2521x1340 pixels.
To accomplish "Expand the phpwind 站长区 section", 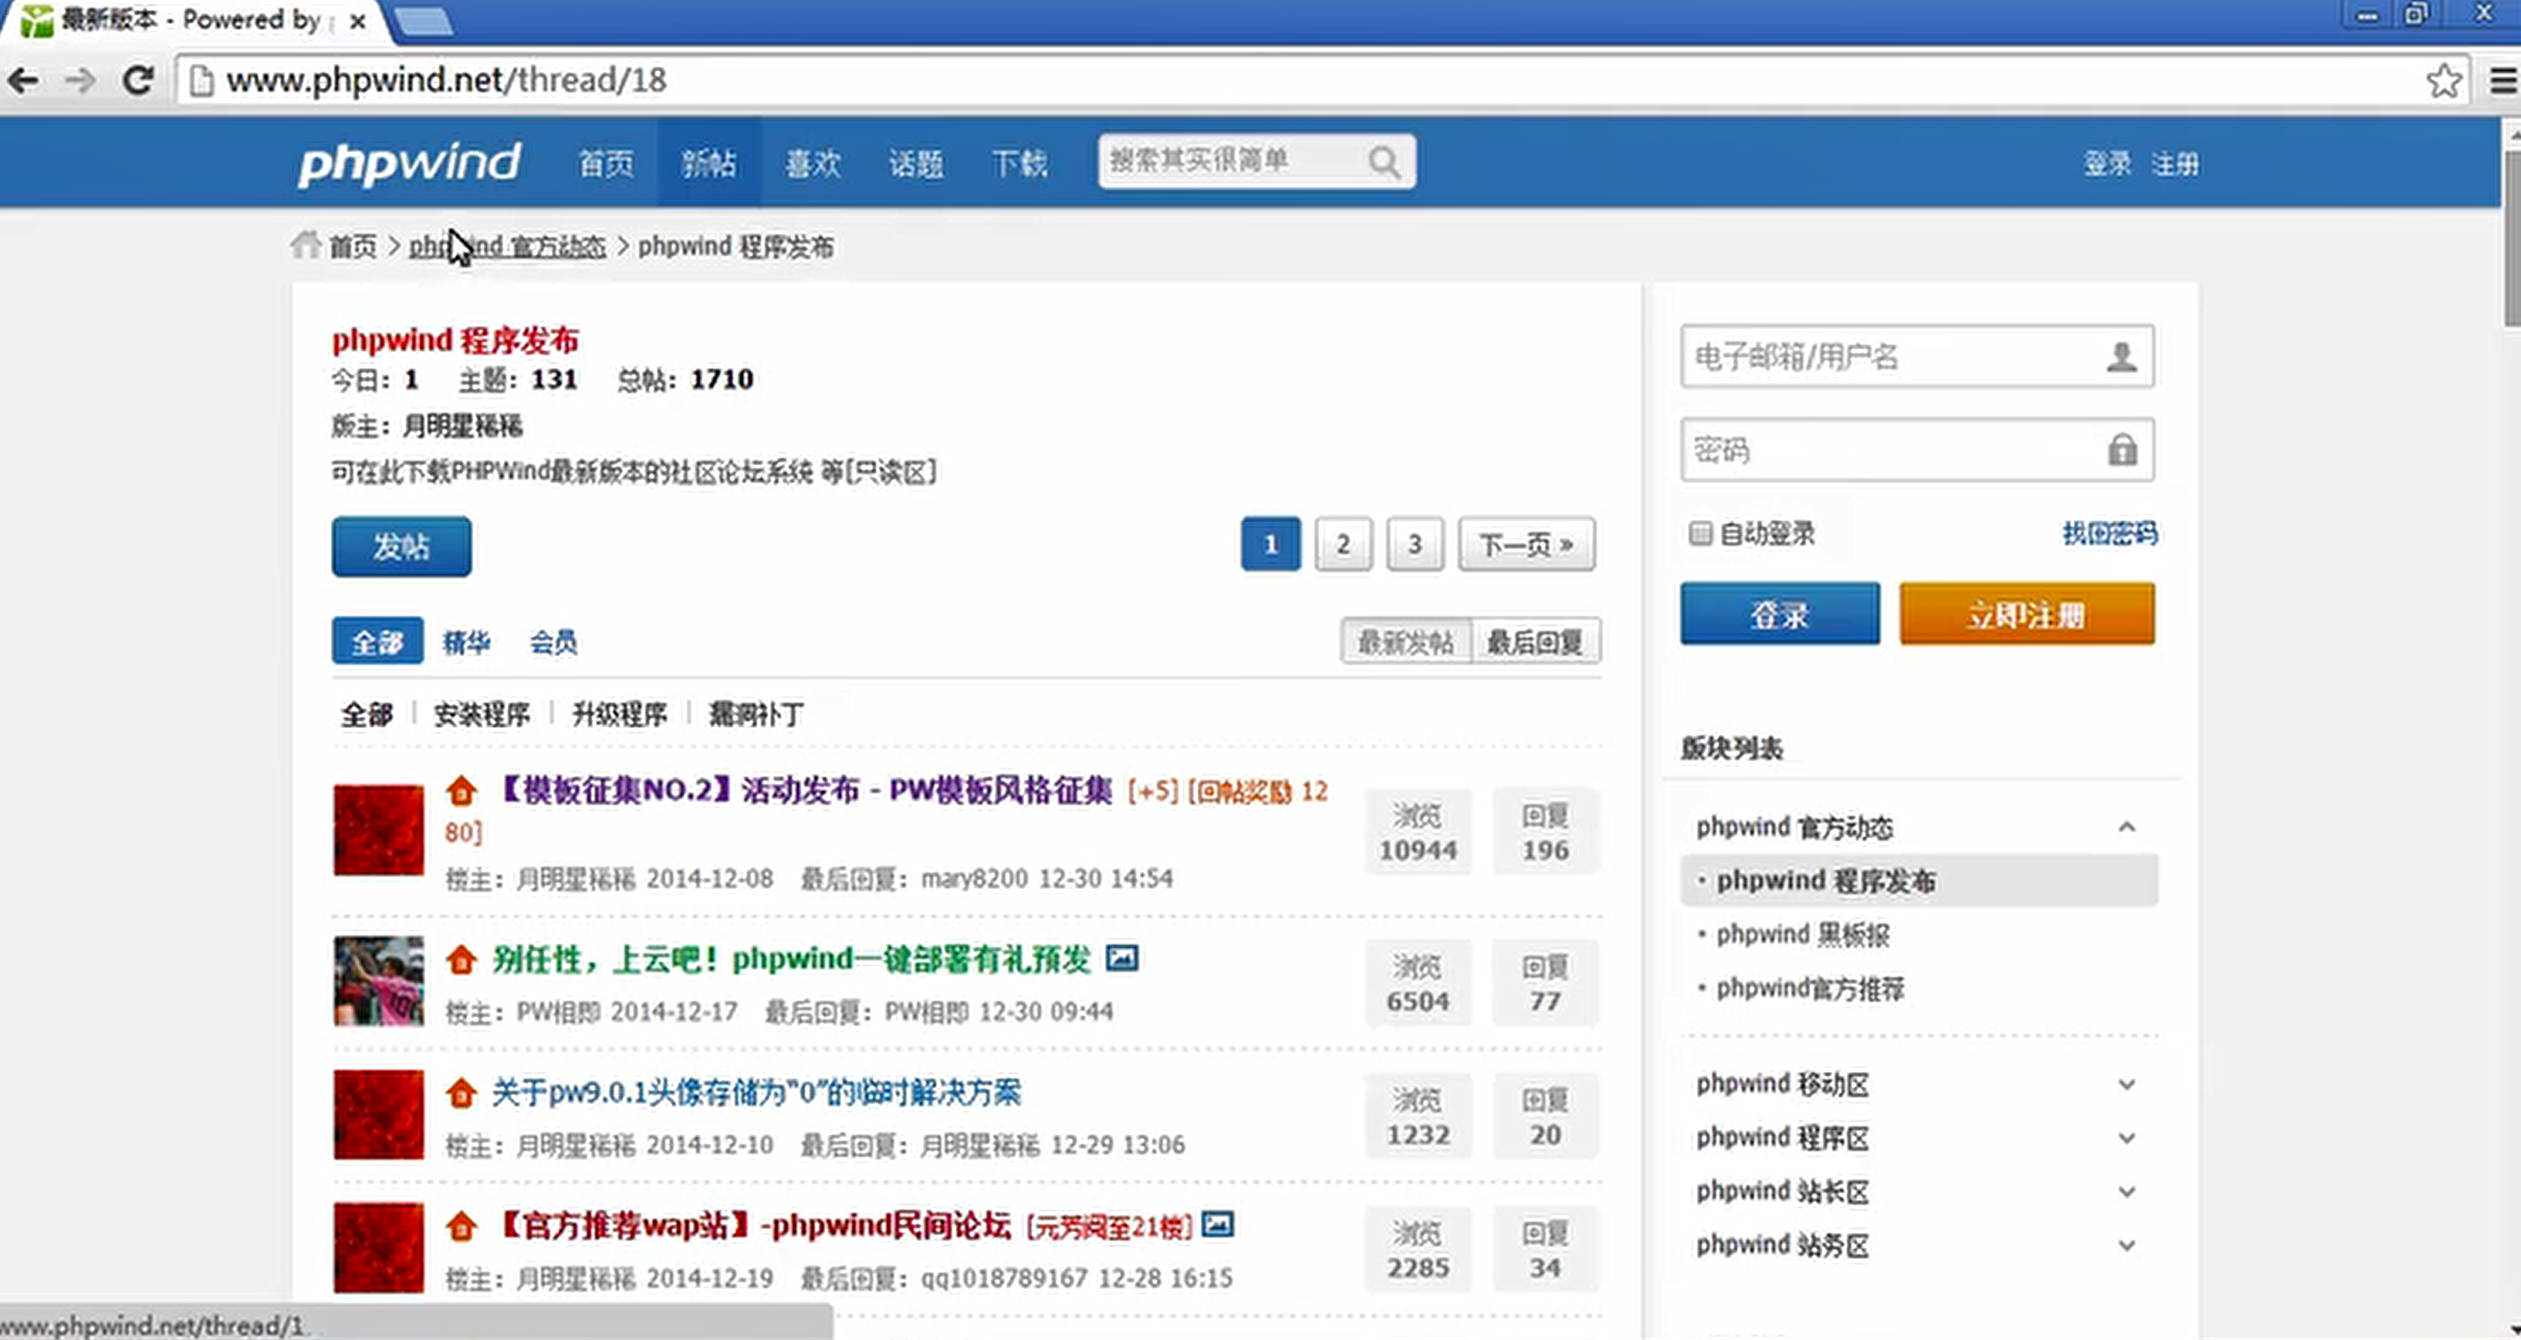I will coord(2126,1191).
